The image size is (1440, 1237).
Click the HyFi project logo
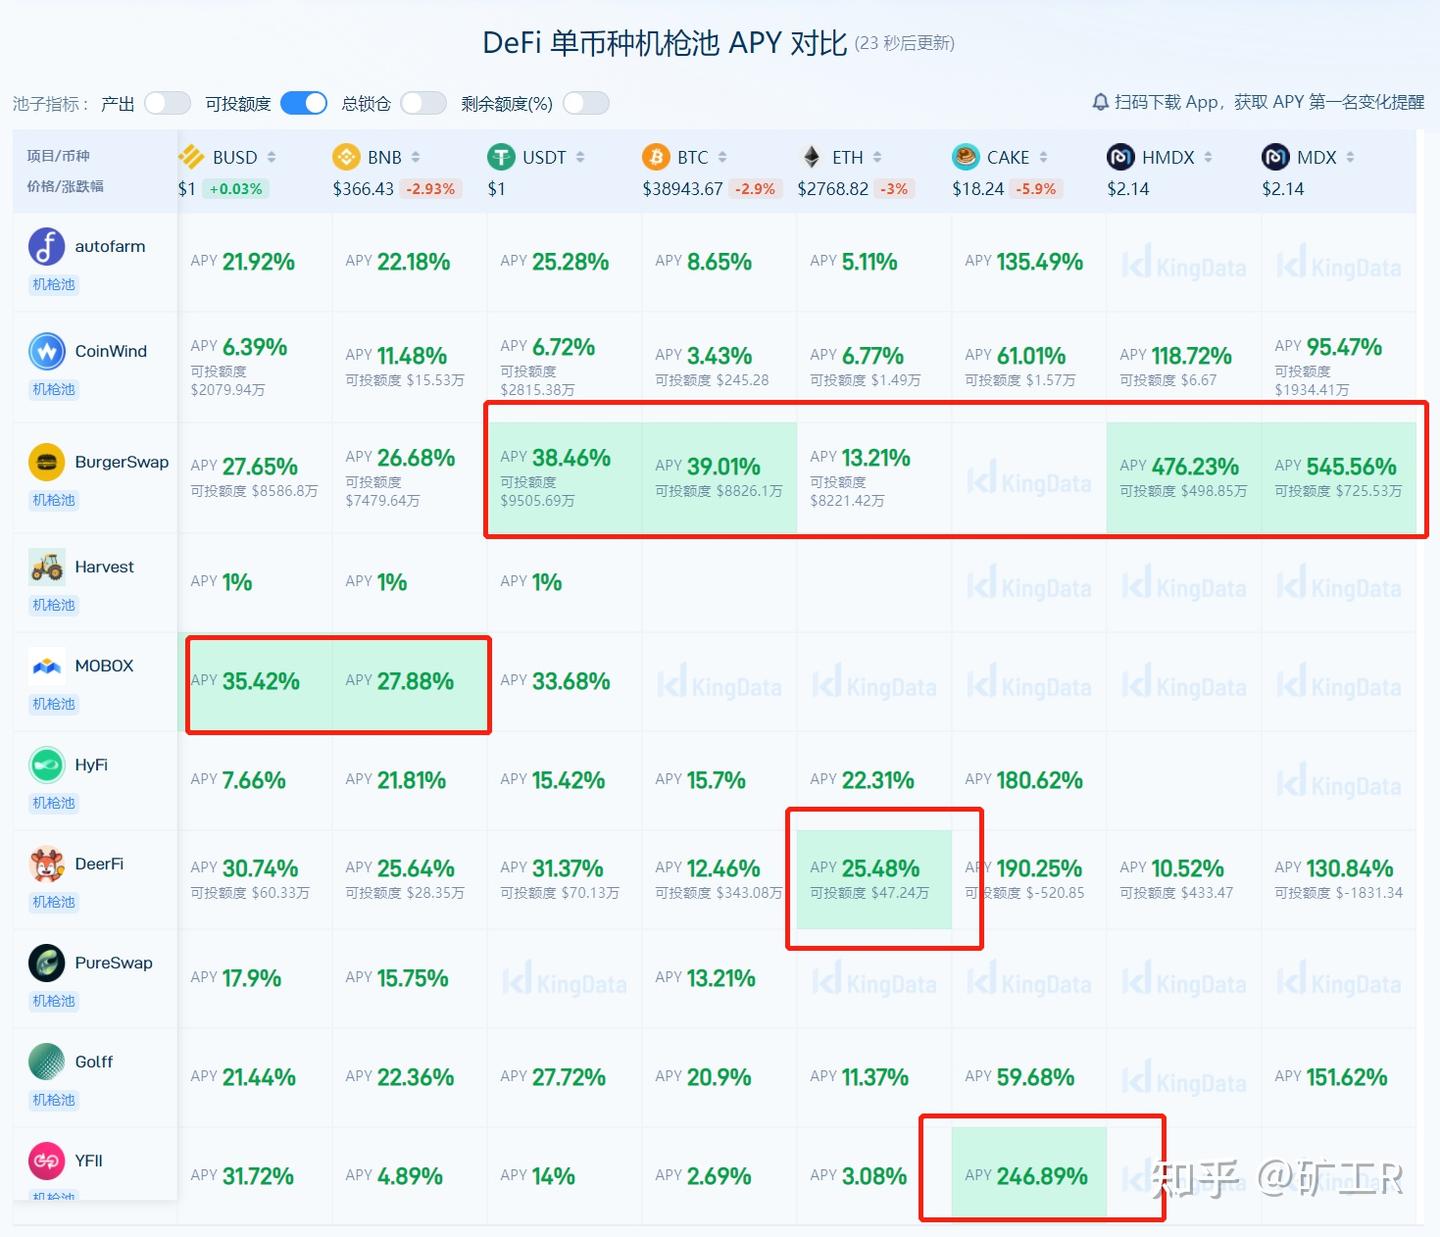(x=47, y=765)
